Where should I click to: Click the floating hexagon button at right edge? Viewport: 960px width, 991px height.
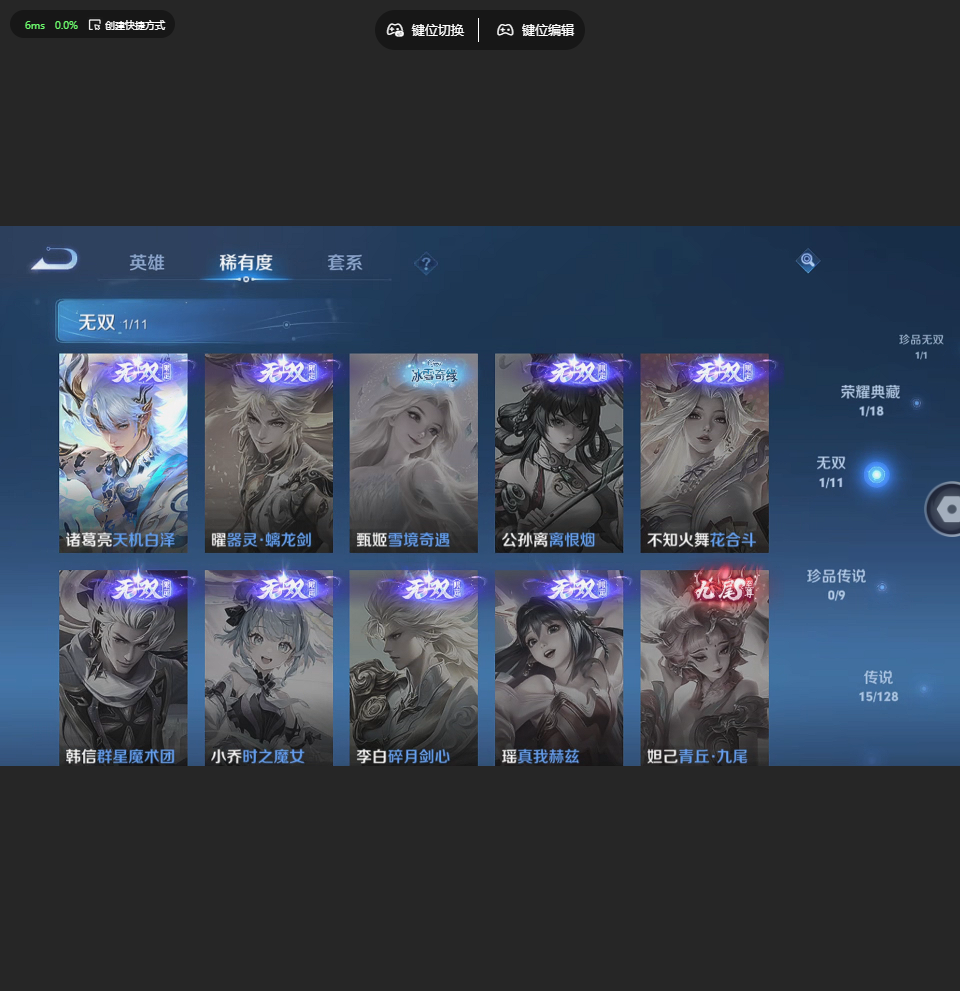pyautogui.click(x=944, y=509)
